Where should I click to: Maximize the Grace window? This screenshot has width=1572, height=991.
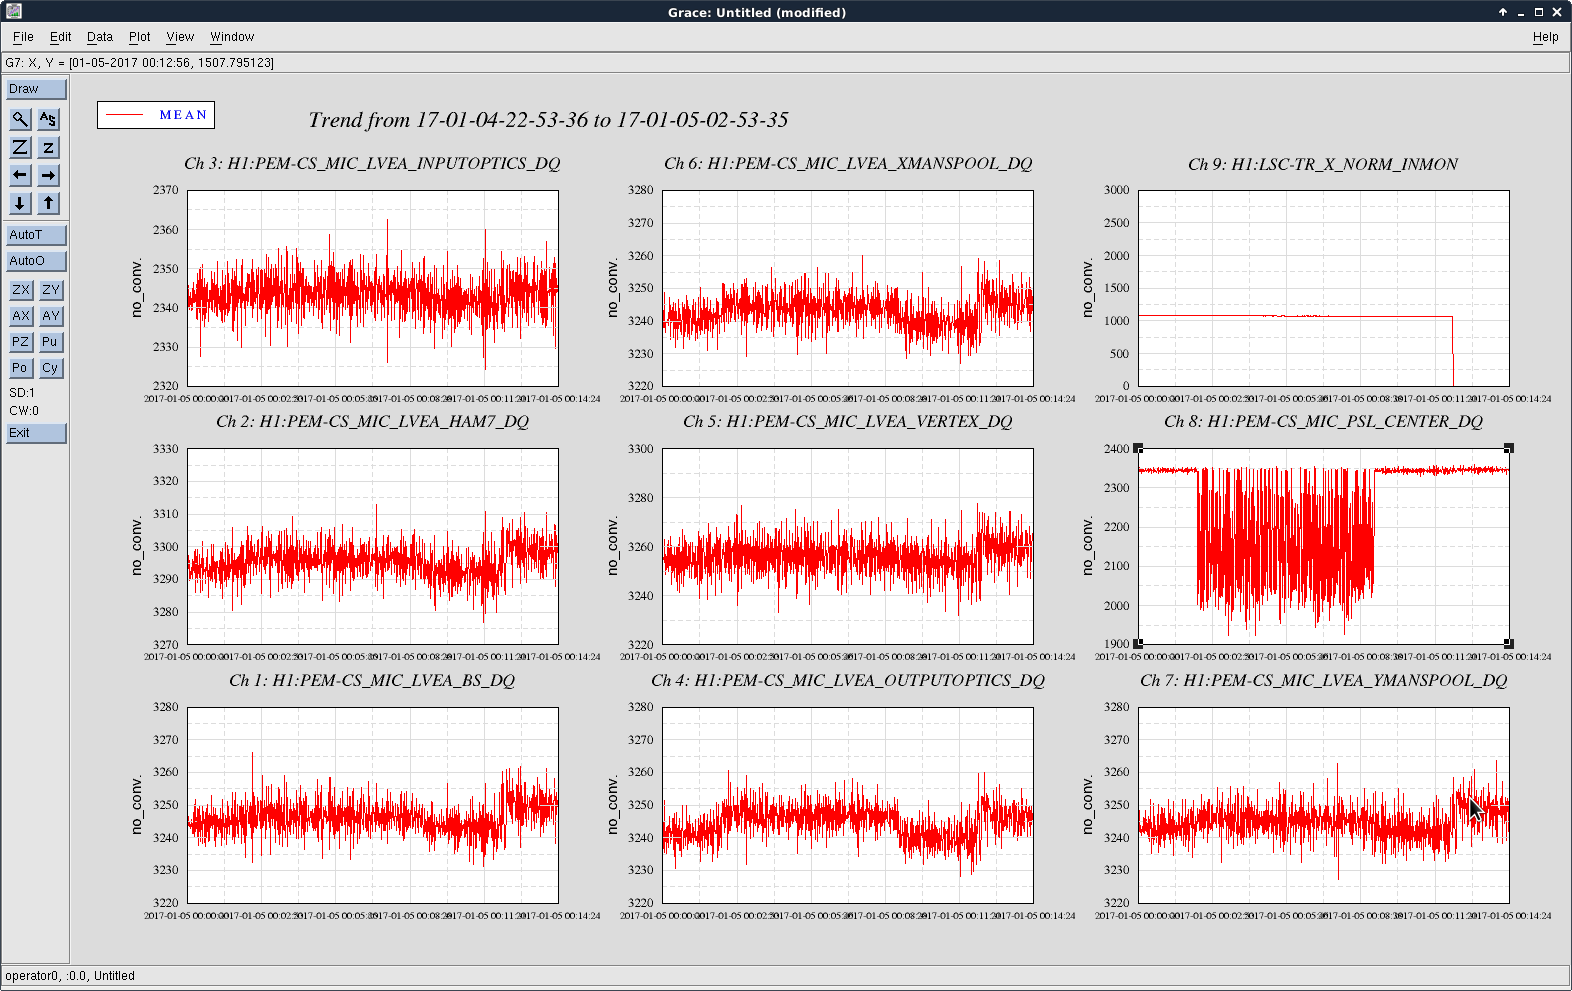click(1539, 12)
